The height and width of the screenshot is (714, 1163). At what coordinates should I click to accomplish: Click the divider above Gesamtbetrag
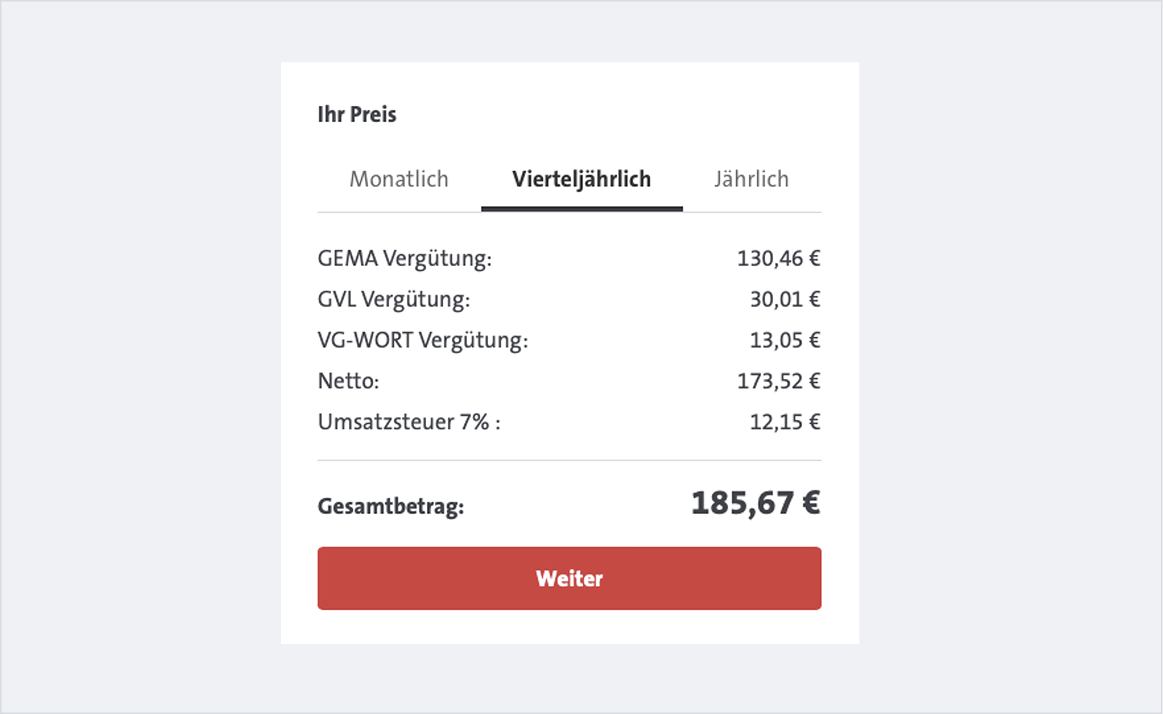569,460
